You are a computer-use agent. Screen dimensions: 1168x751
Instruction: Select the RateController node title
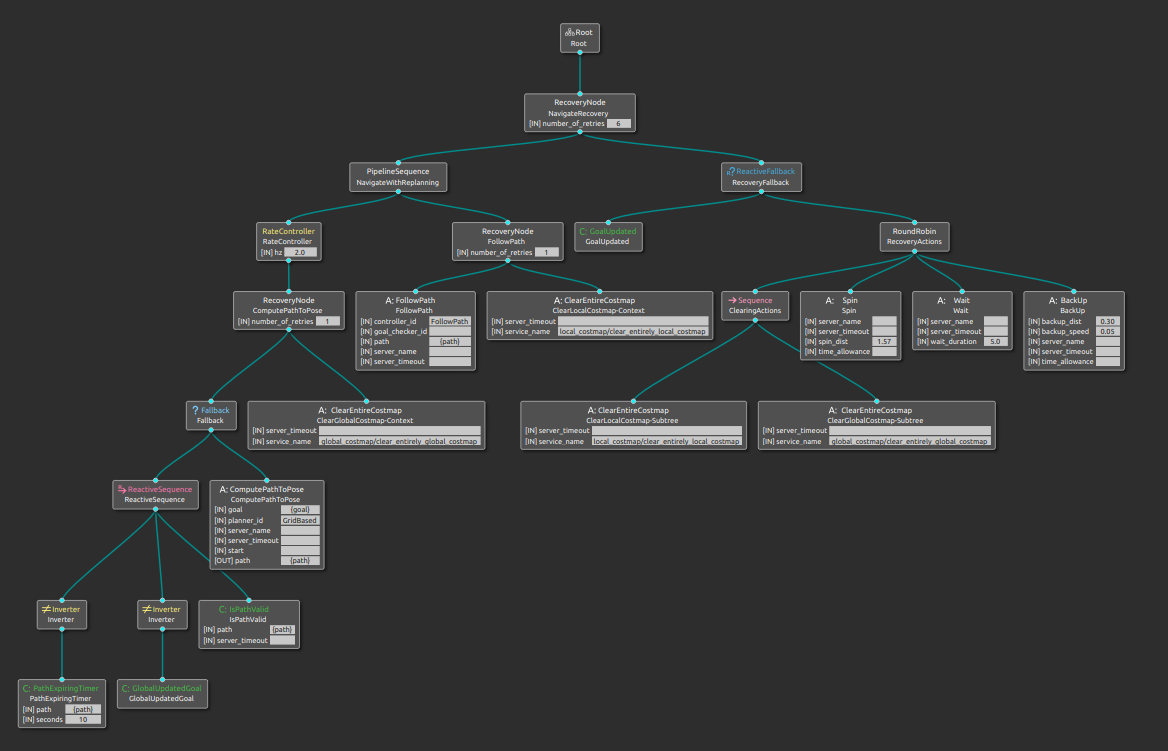(x=288, y=231)
